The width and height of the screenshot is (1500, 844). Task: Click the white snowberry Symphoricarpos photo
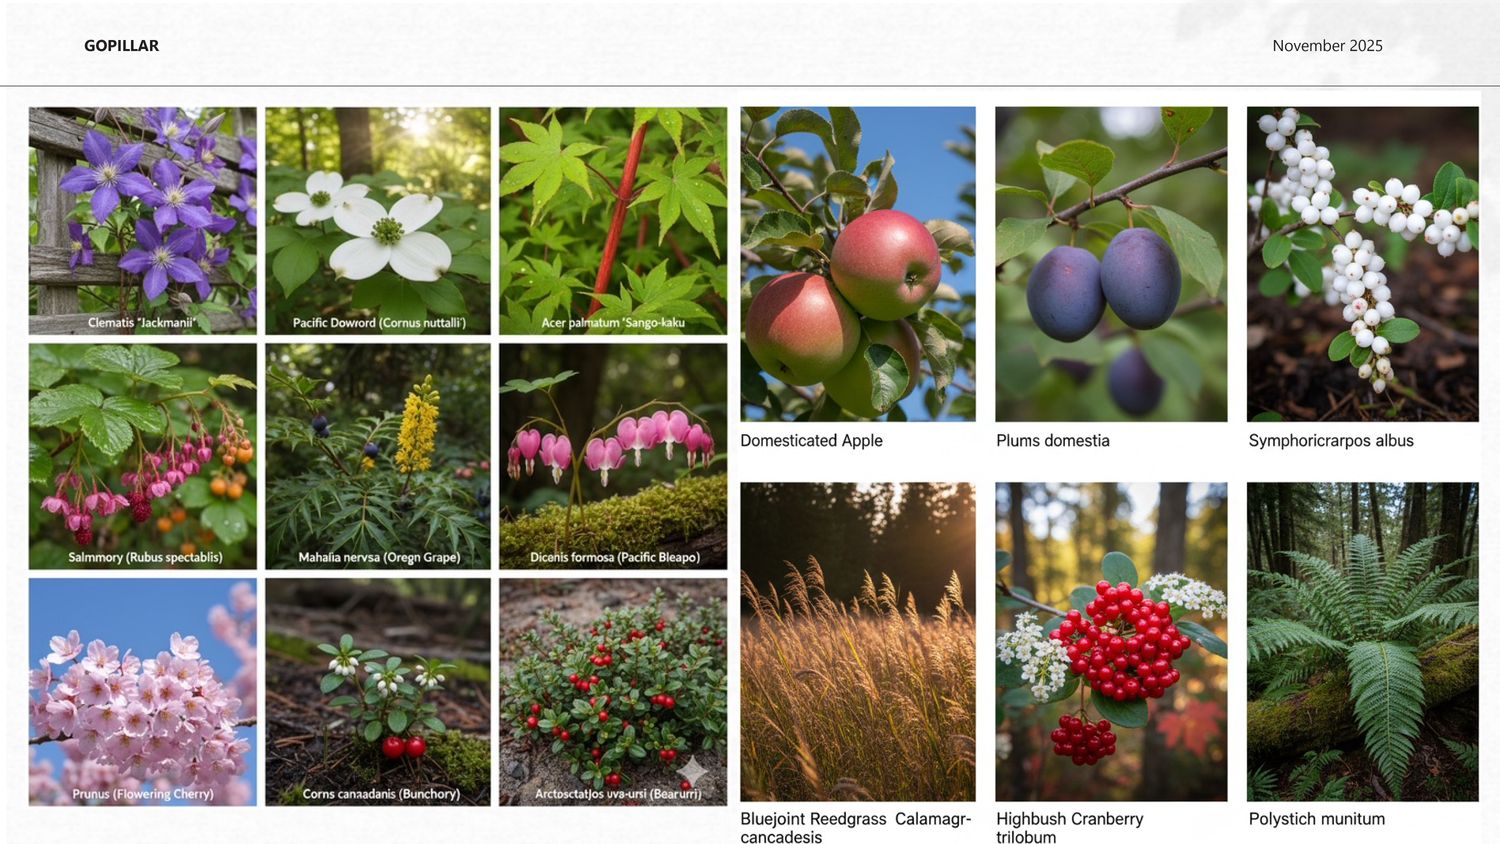tap(1363, 264)
